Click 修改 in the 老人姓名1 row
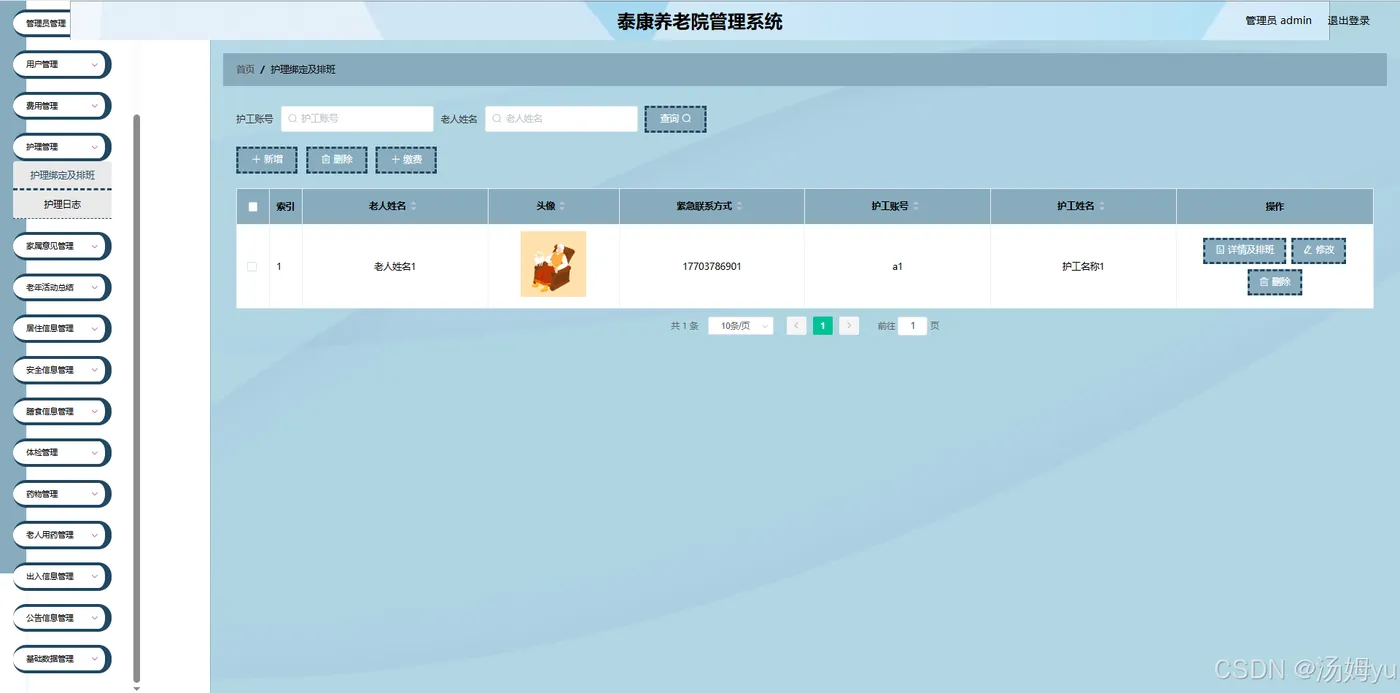Viewport: 1400px width, 693px height. [x=1319, y=250]
